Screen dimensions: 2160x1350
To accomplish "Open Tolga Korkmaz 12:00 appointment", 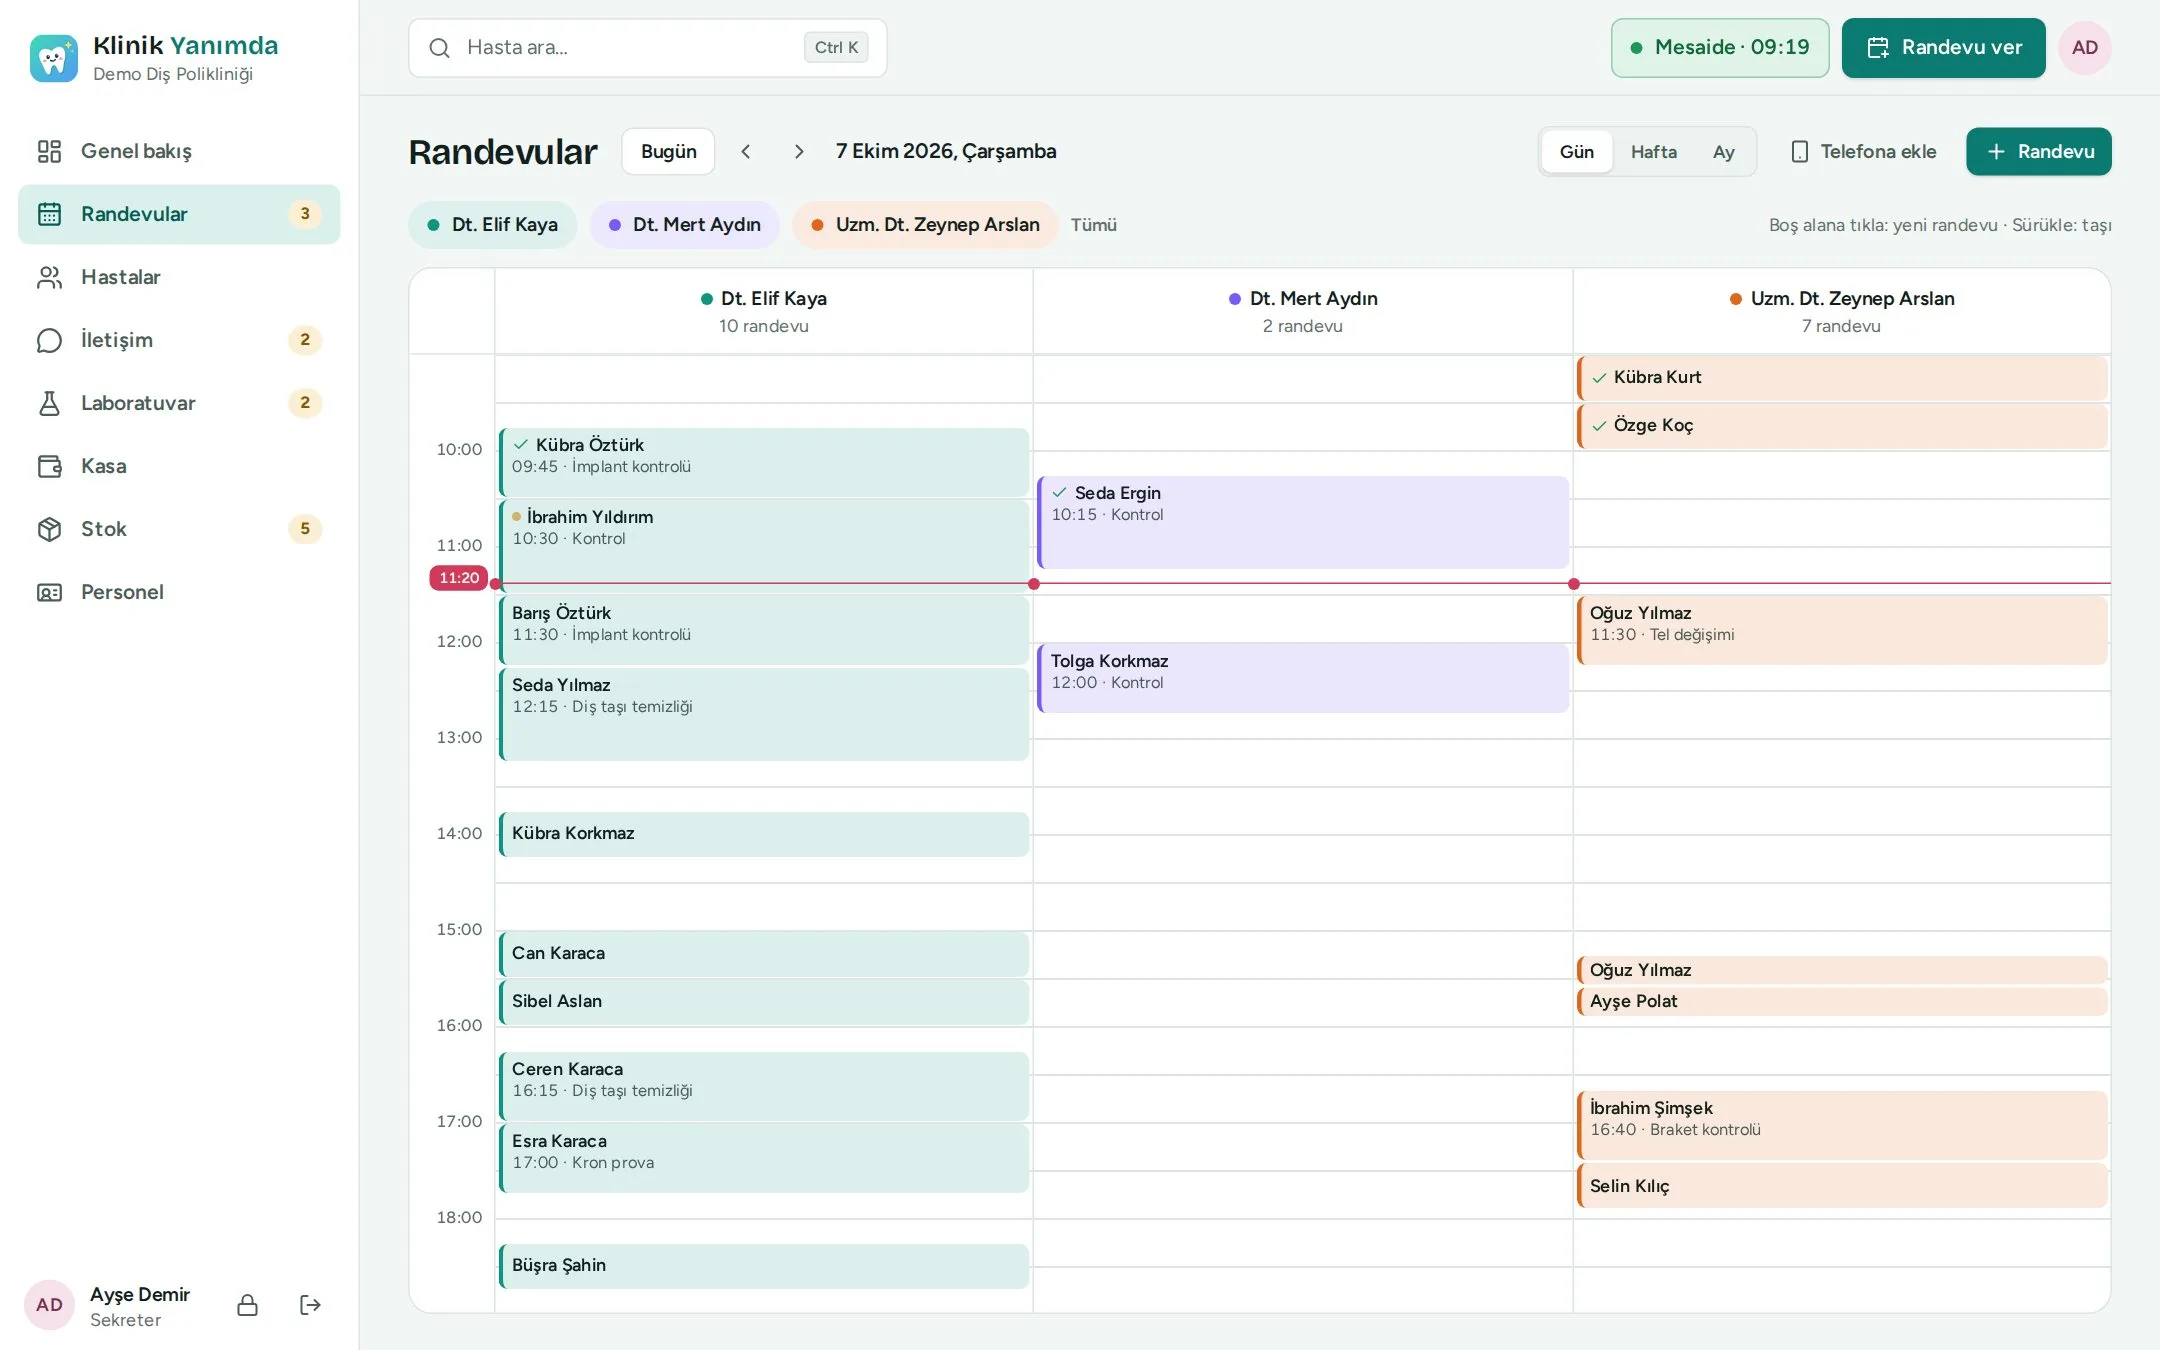I will click(1303, 678).
